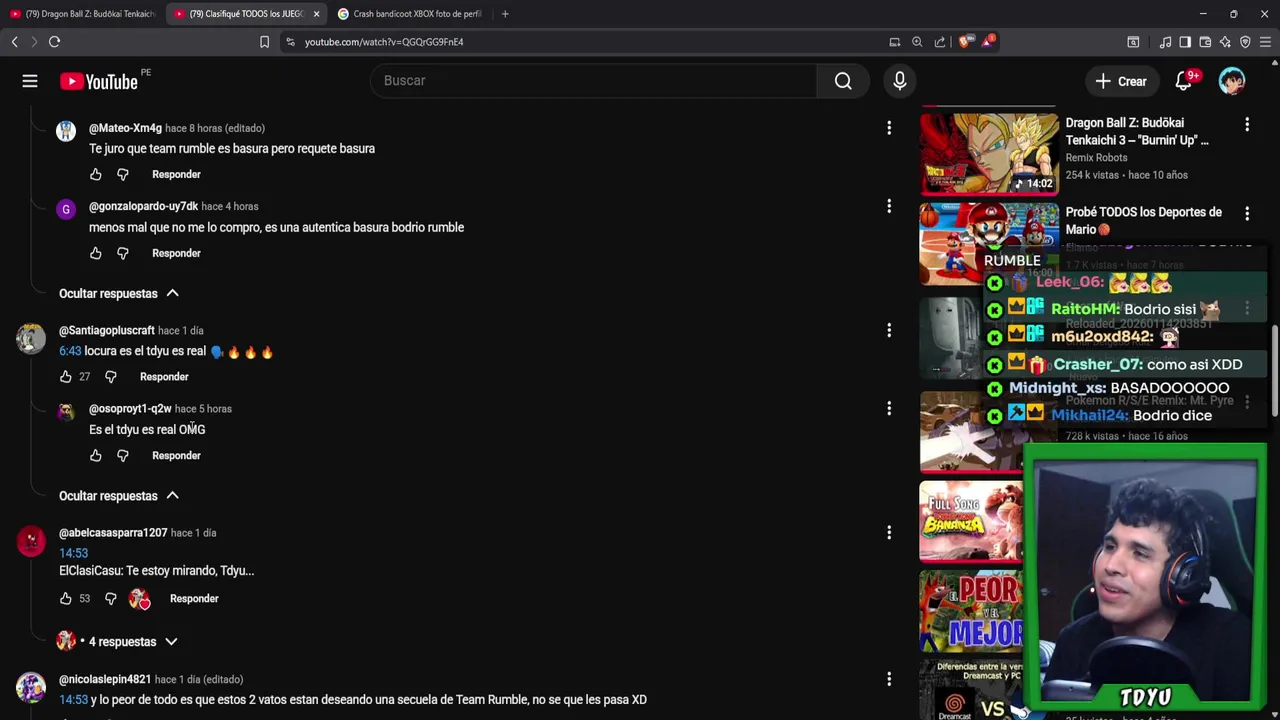
Task: Open media control music note icon
Action: pyautogui.click(x=1165, y=42)
